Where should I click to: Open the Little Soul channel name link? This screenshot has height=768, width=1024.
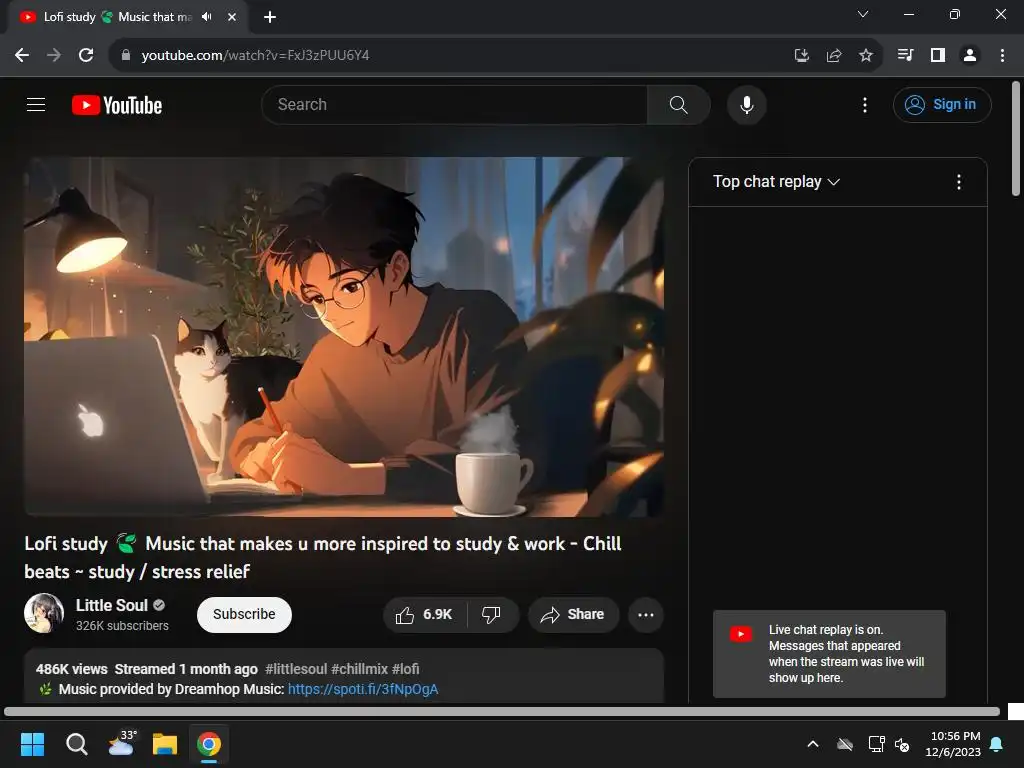112,605
